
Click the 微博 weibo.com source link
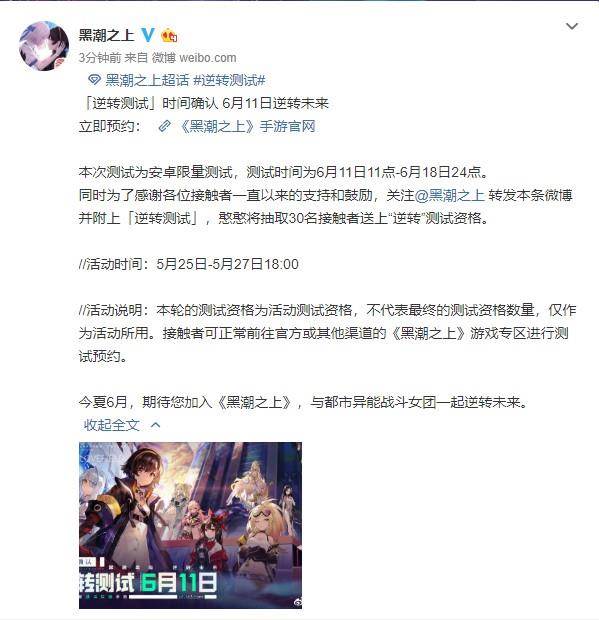coord(194,58)
